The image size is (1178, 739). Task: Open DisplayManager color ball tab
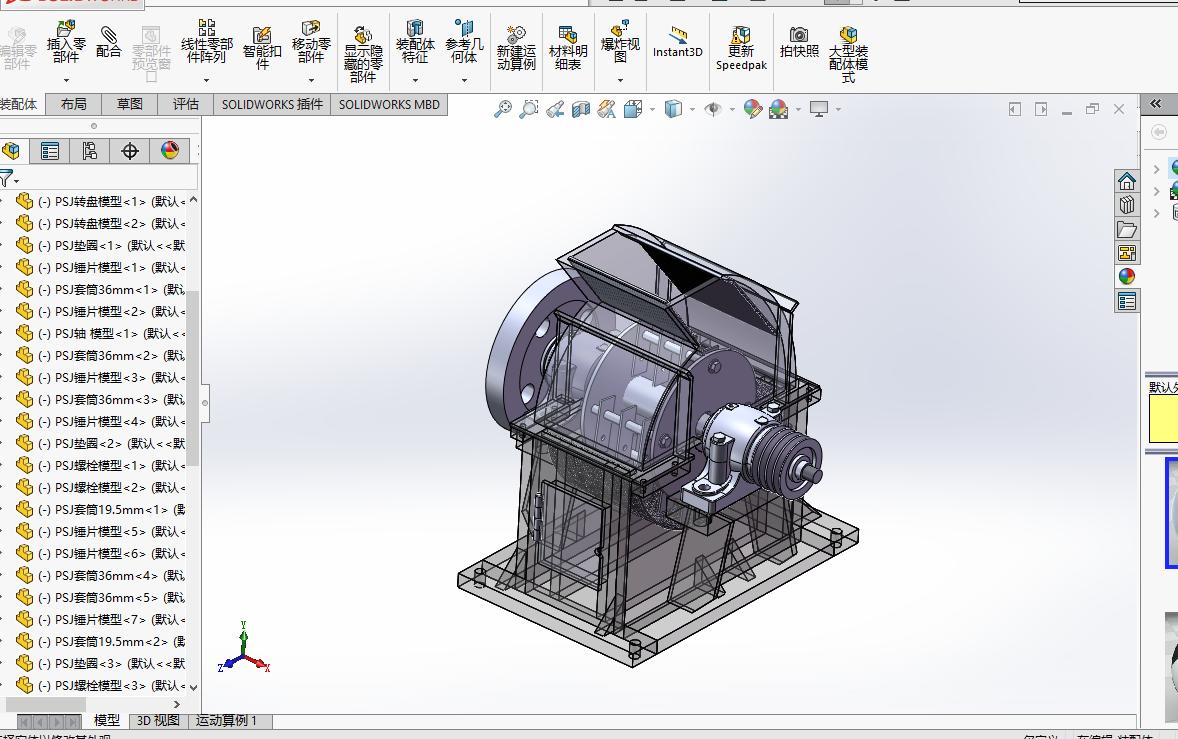170,151
